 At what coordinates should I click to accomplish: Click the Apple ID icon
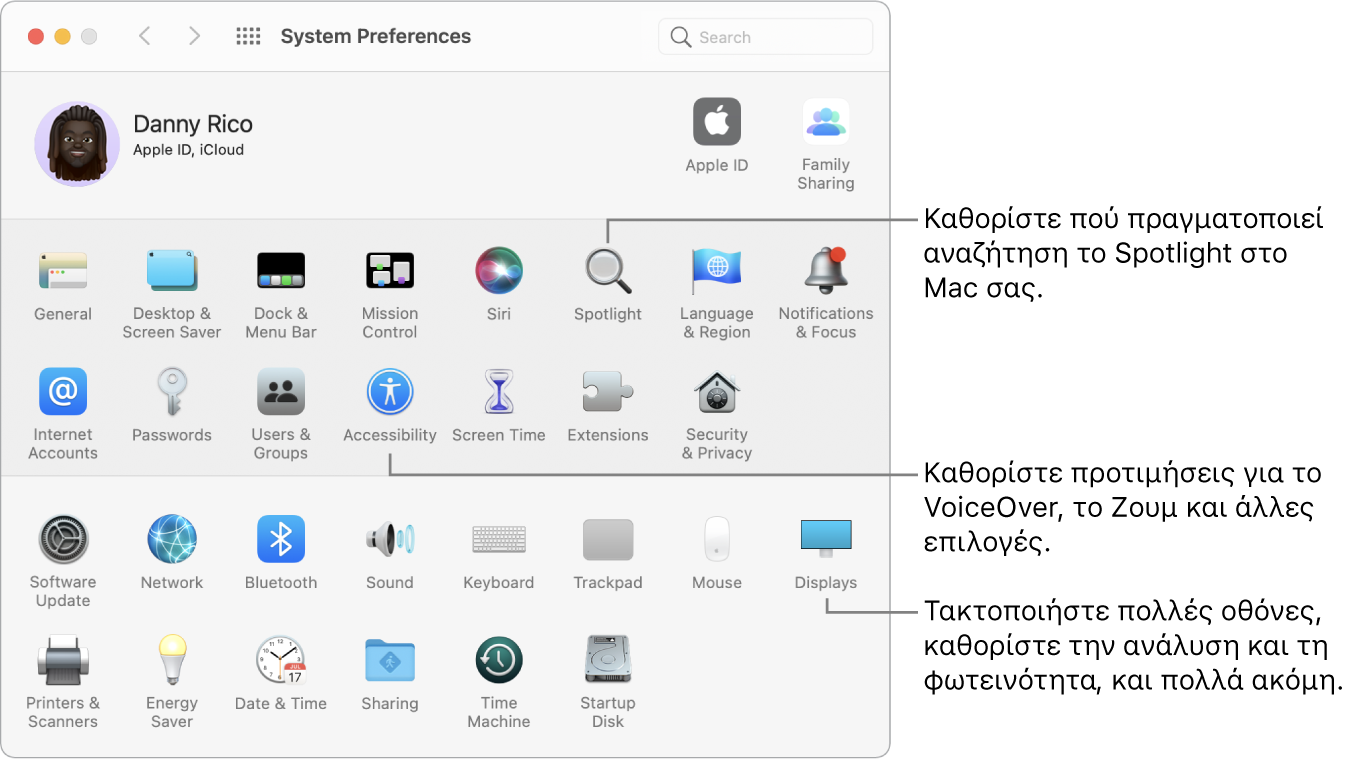[x=716, y=124]
